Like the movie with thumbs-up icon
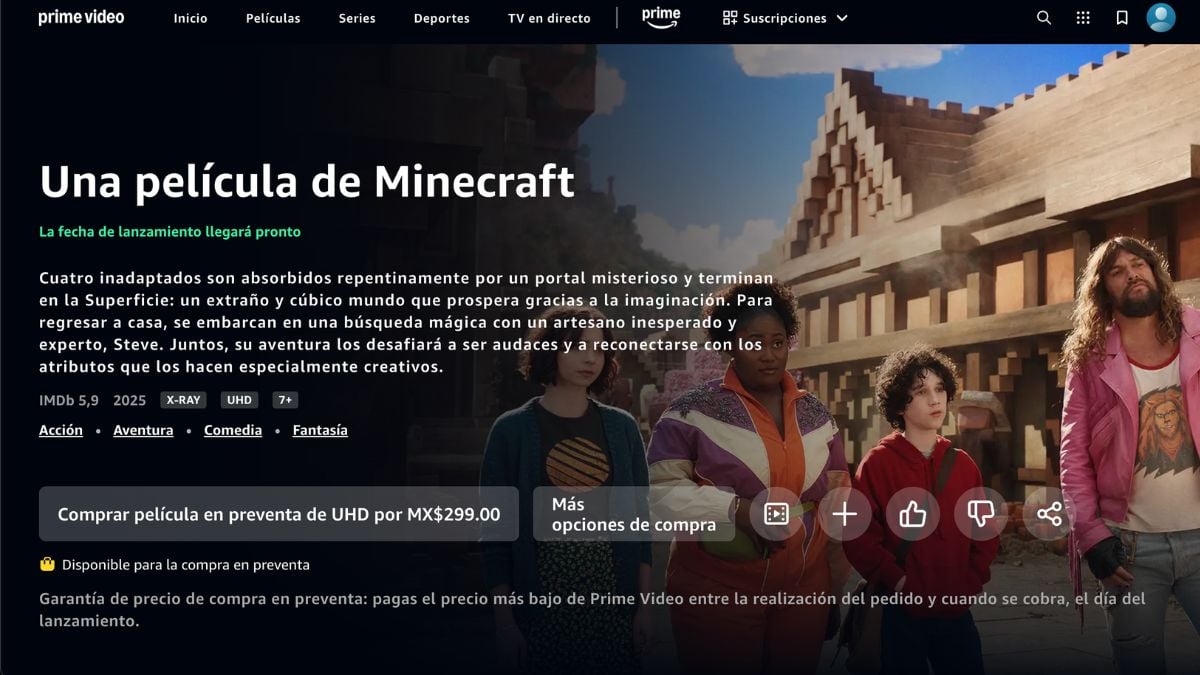The image size is (1200, 675). pyautogui.click(x=912, y=514)
